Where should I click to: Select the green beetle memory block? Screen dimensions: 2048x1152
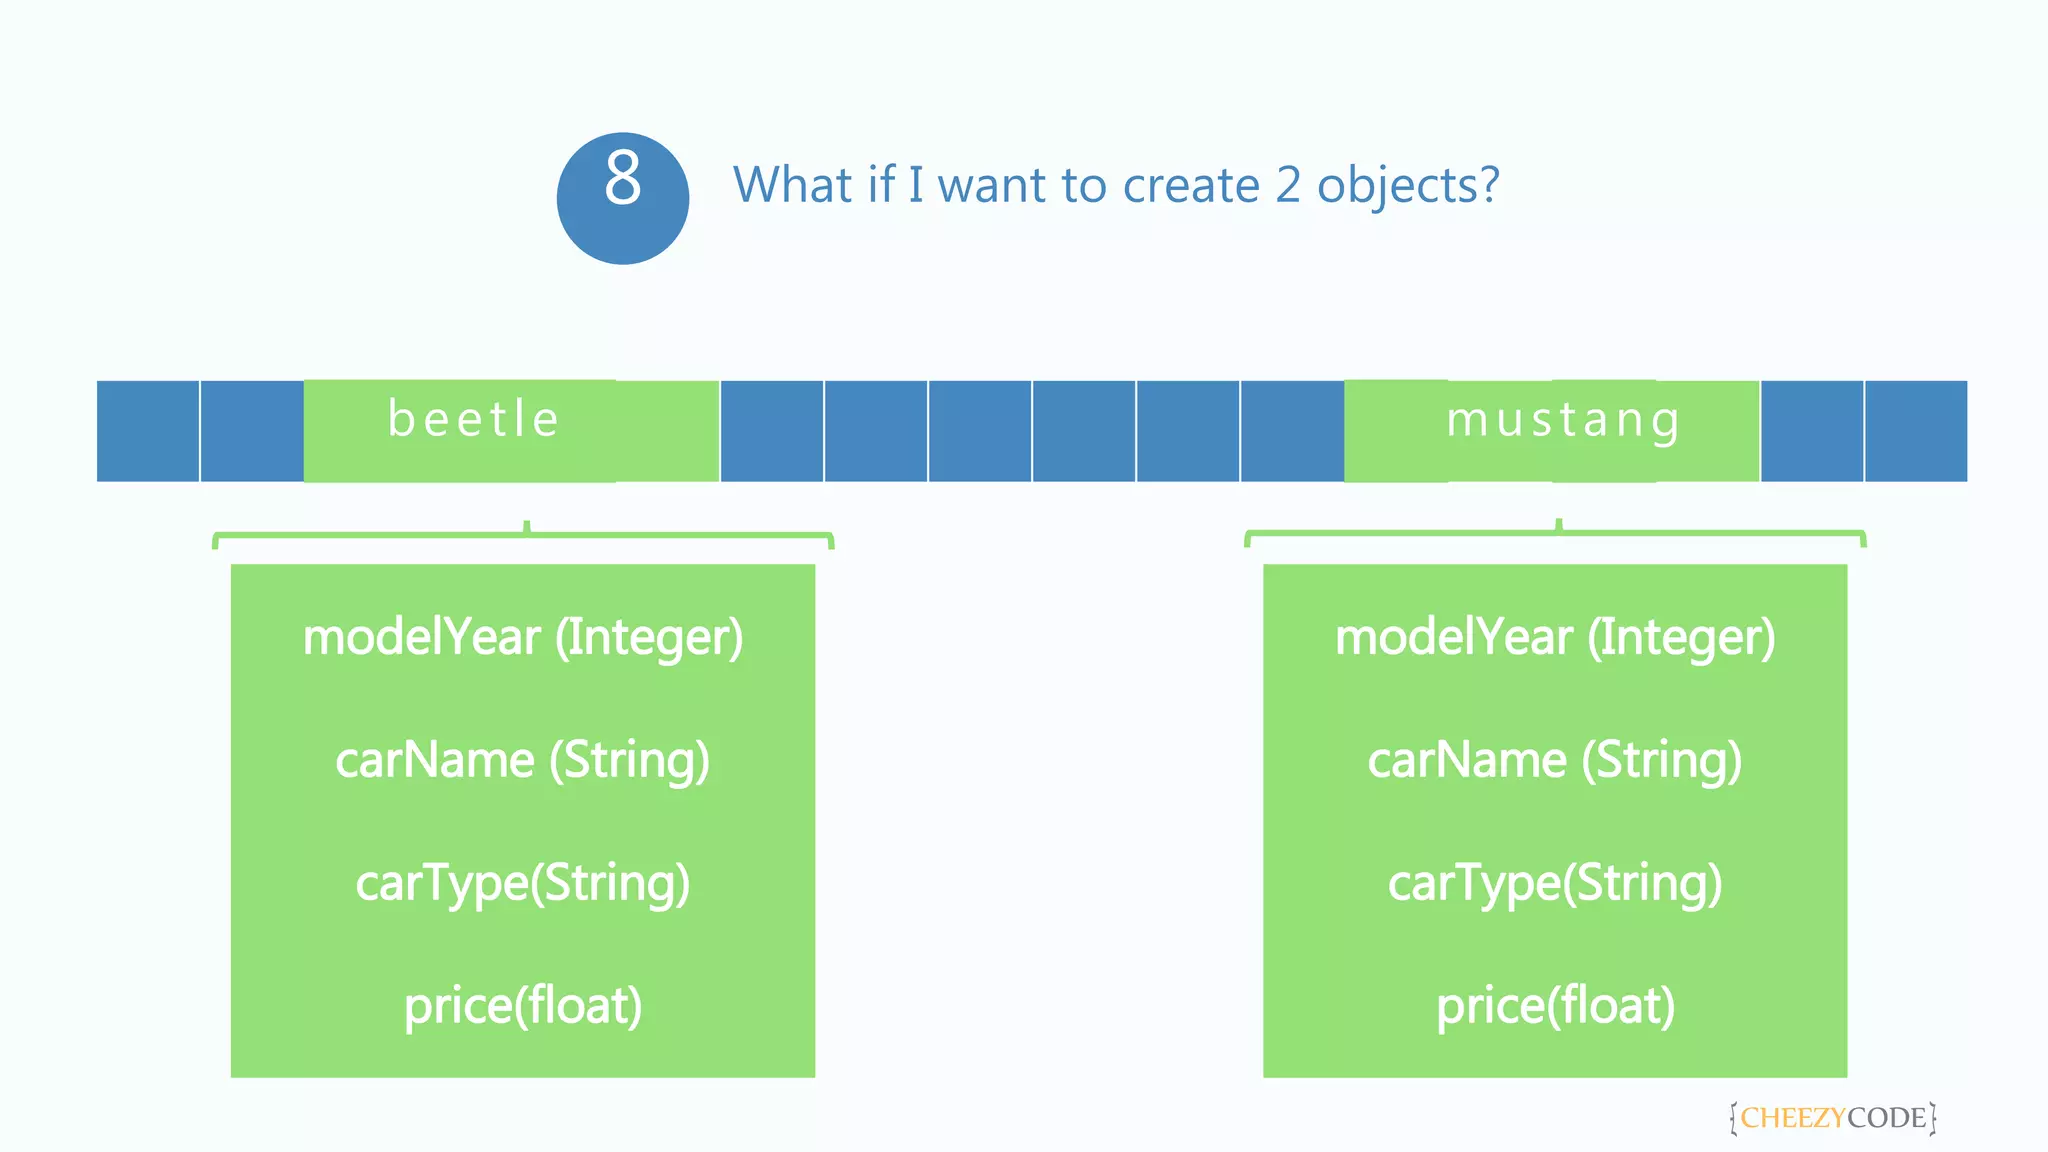(511, 430)
